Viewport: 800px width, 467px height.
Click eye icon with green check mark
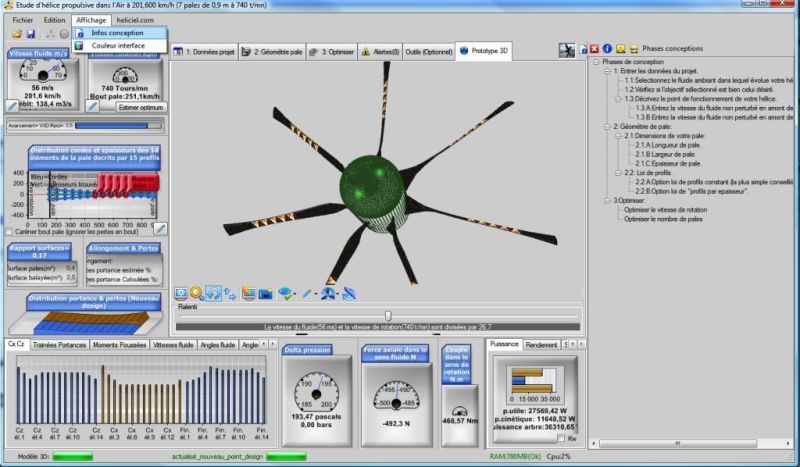[285, 293]
